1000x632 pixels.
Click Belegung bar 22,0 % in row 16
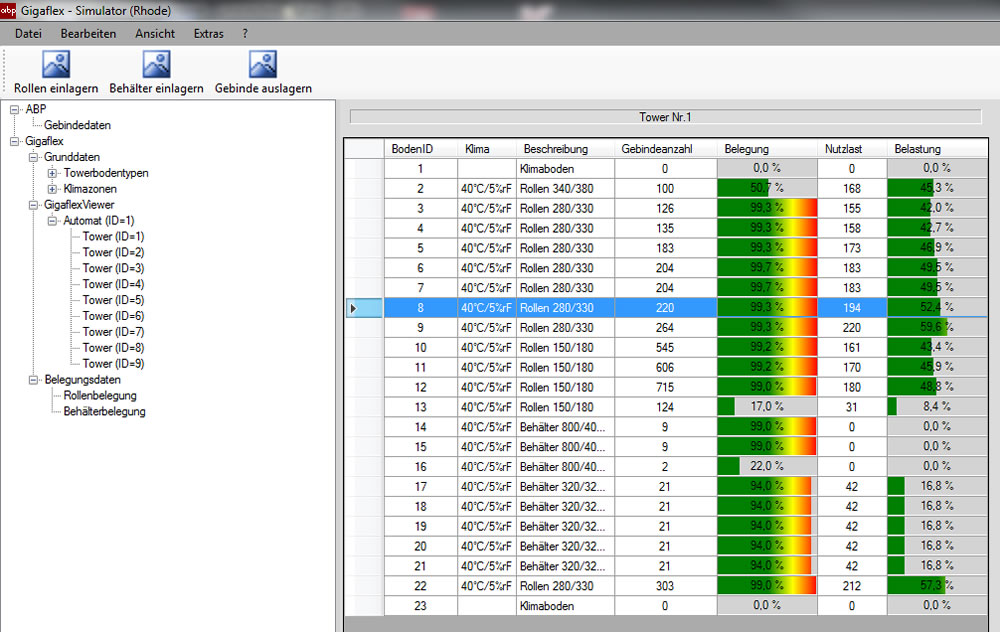767,467
